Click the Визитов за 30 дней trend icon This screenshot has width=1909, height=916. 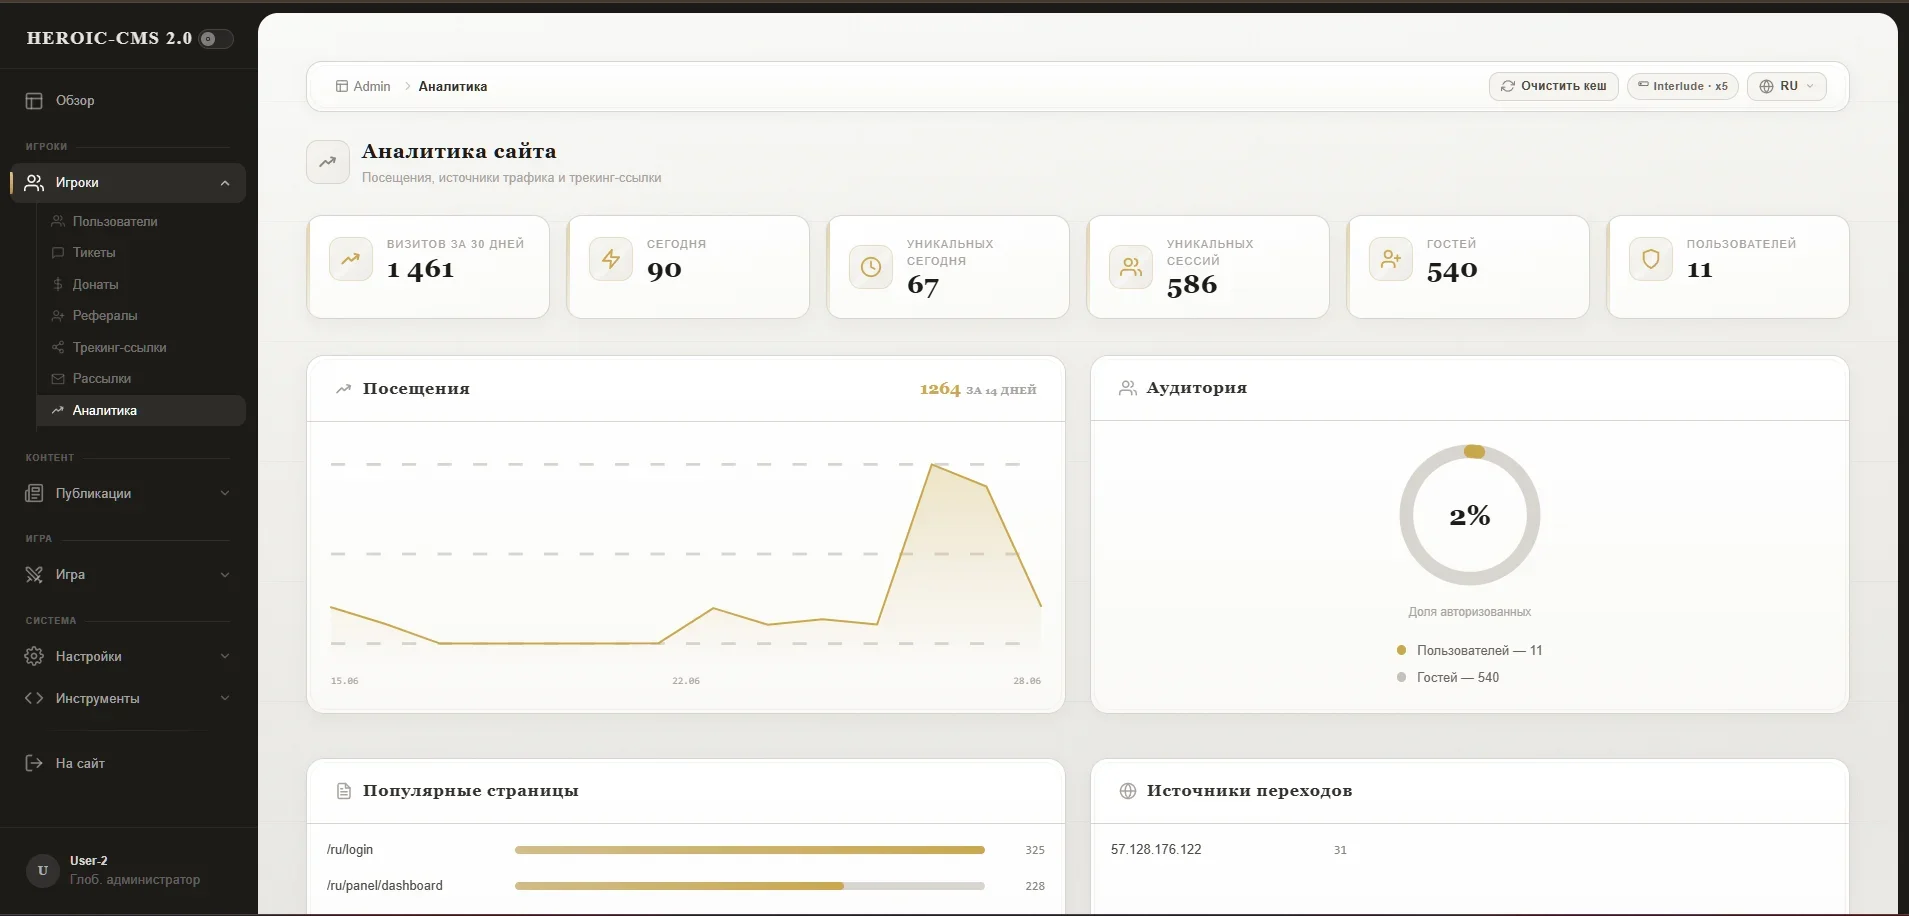(351, 259)
